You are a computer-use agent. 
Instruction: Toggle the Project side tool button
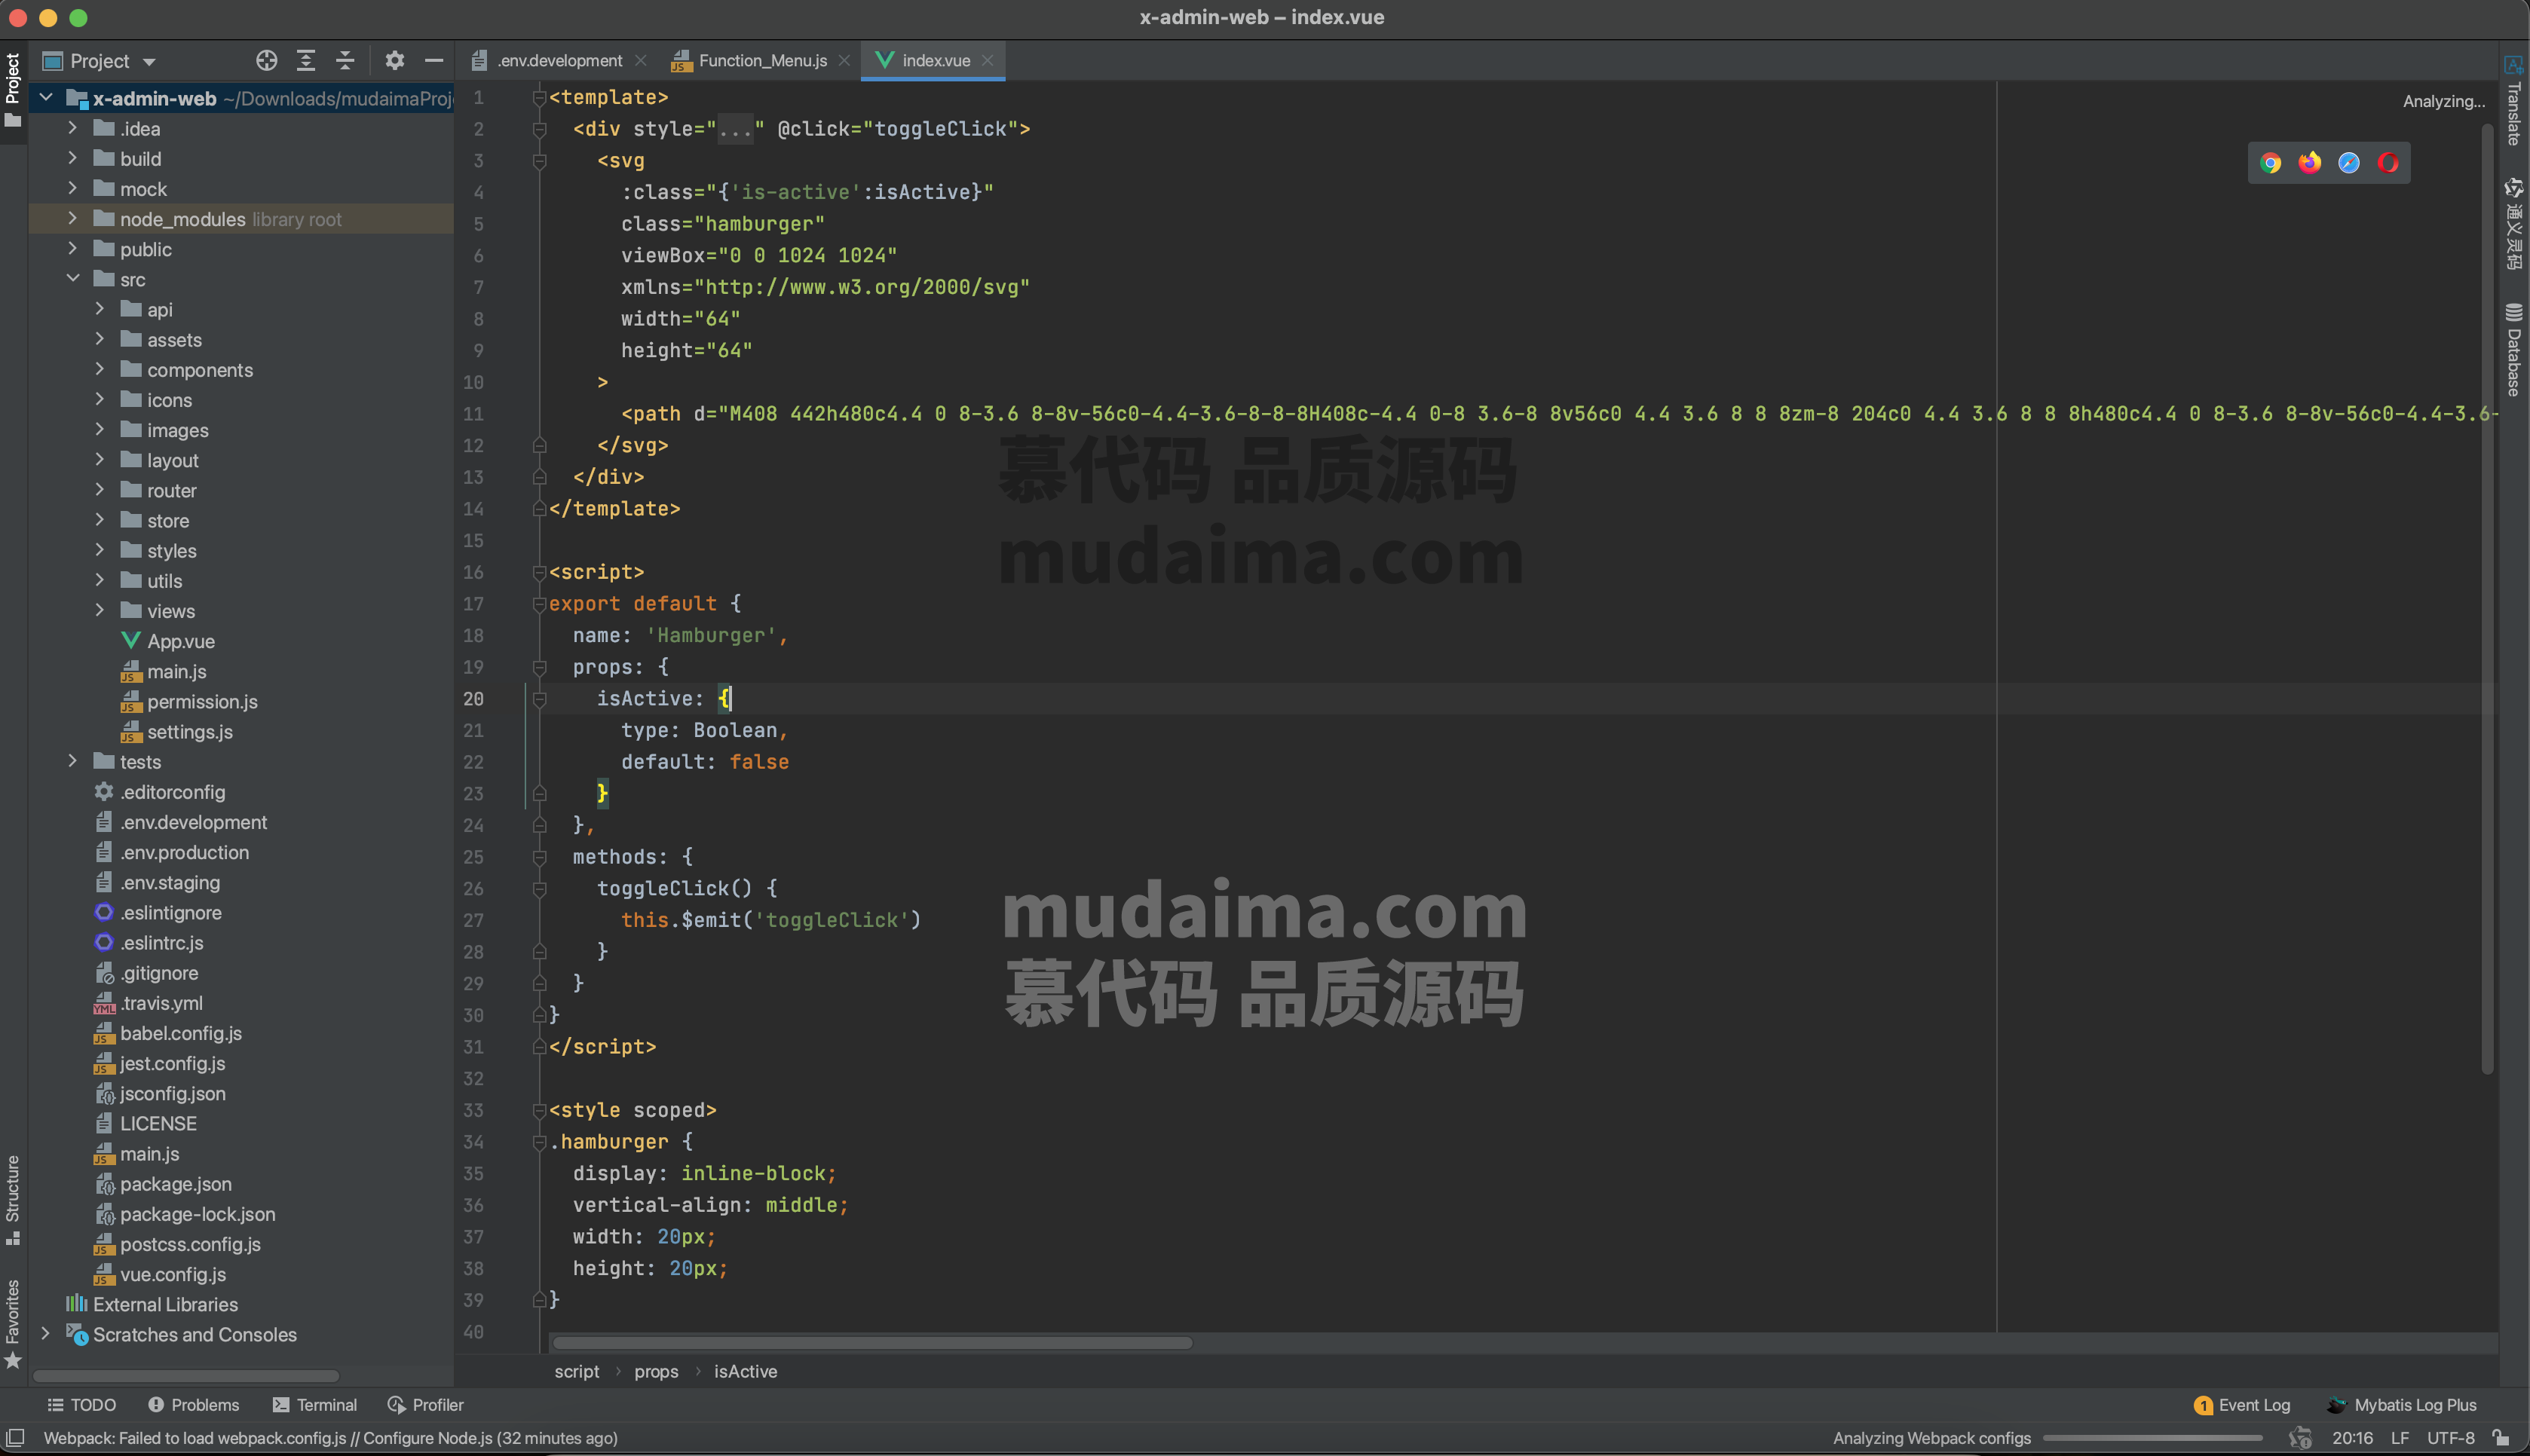[x=13, y=91]
